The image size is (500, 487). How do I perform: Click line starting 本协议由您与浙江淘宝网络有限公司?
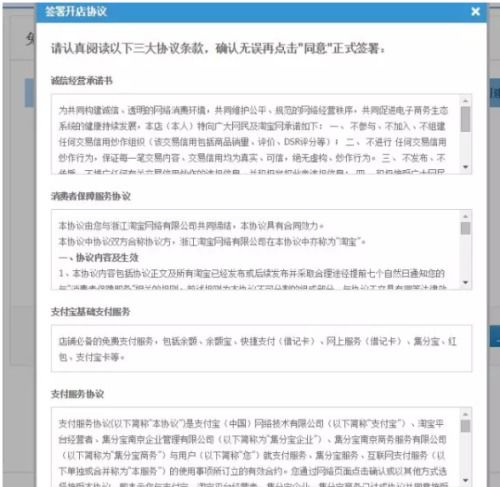191,226
